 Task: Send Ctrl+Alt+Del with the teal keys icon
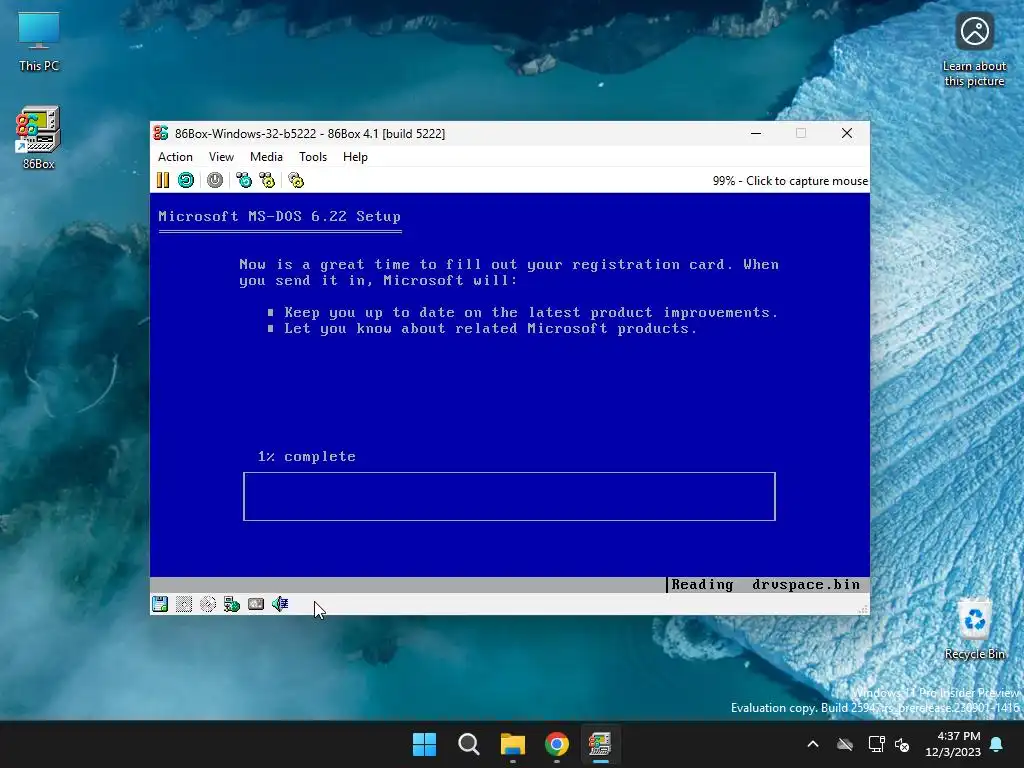click(244, 180)
